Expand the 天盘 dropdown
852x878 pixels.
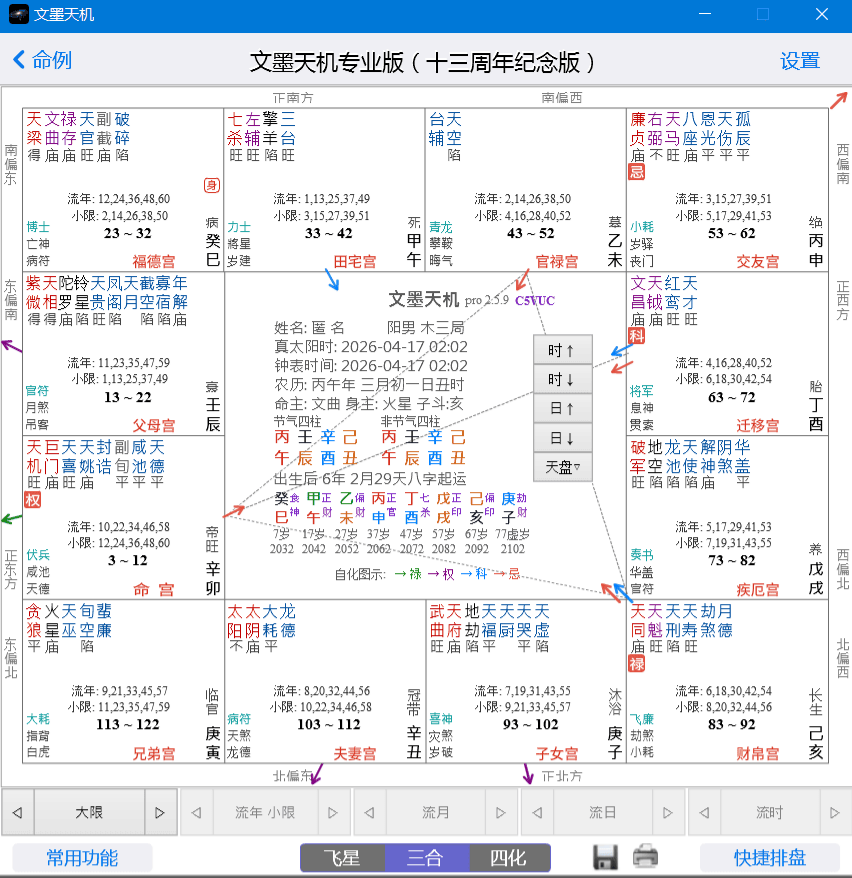click(x=562, y=466)
